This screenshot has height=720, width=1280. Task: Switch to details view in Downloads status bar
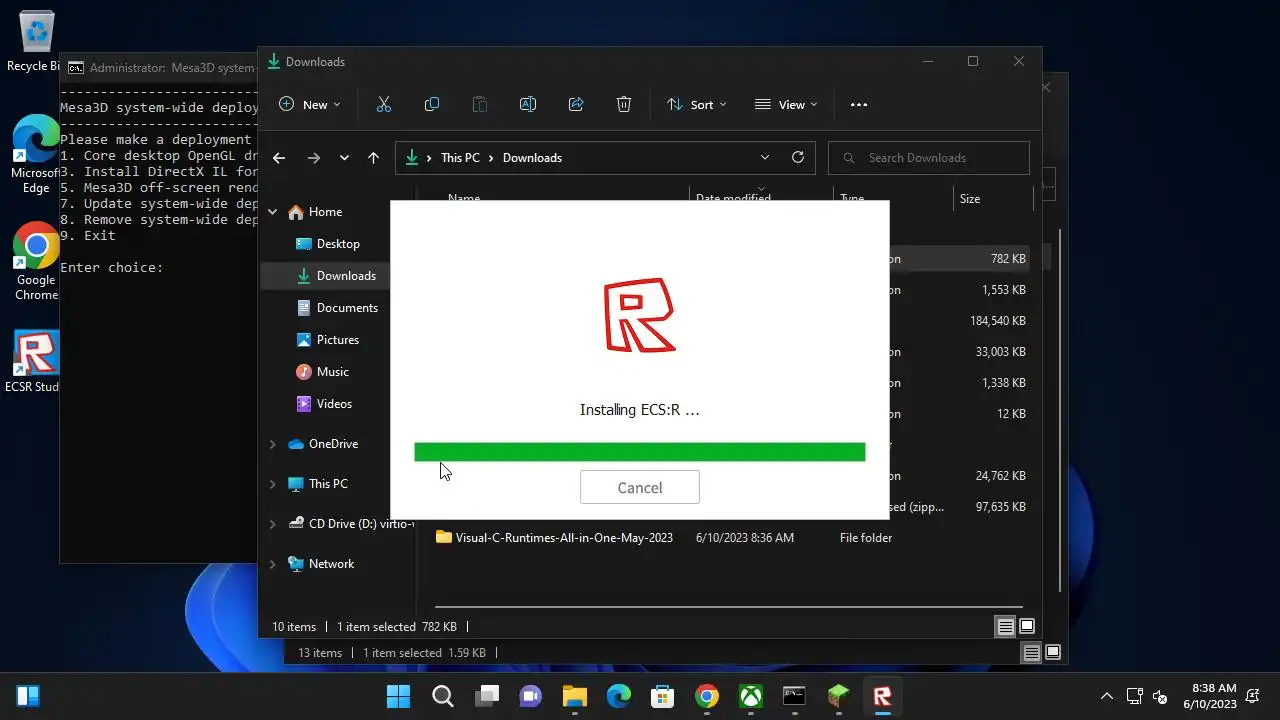click(1005, 627)
